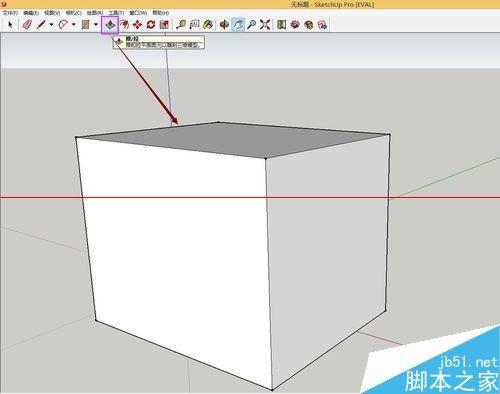Pick the Scale tool

[164, 25]
